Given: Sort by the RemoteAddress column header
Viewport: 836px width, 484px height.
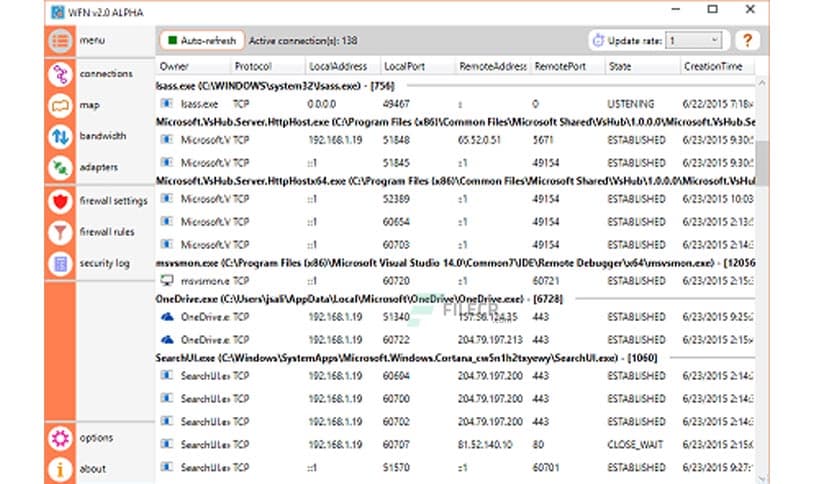Looking at the screenshot, I should [x=493, y=67].
